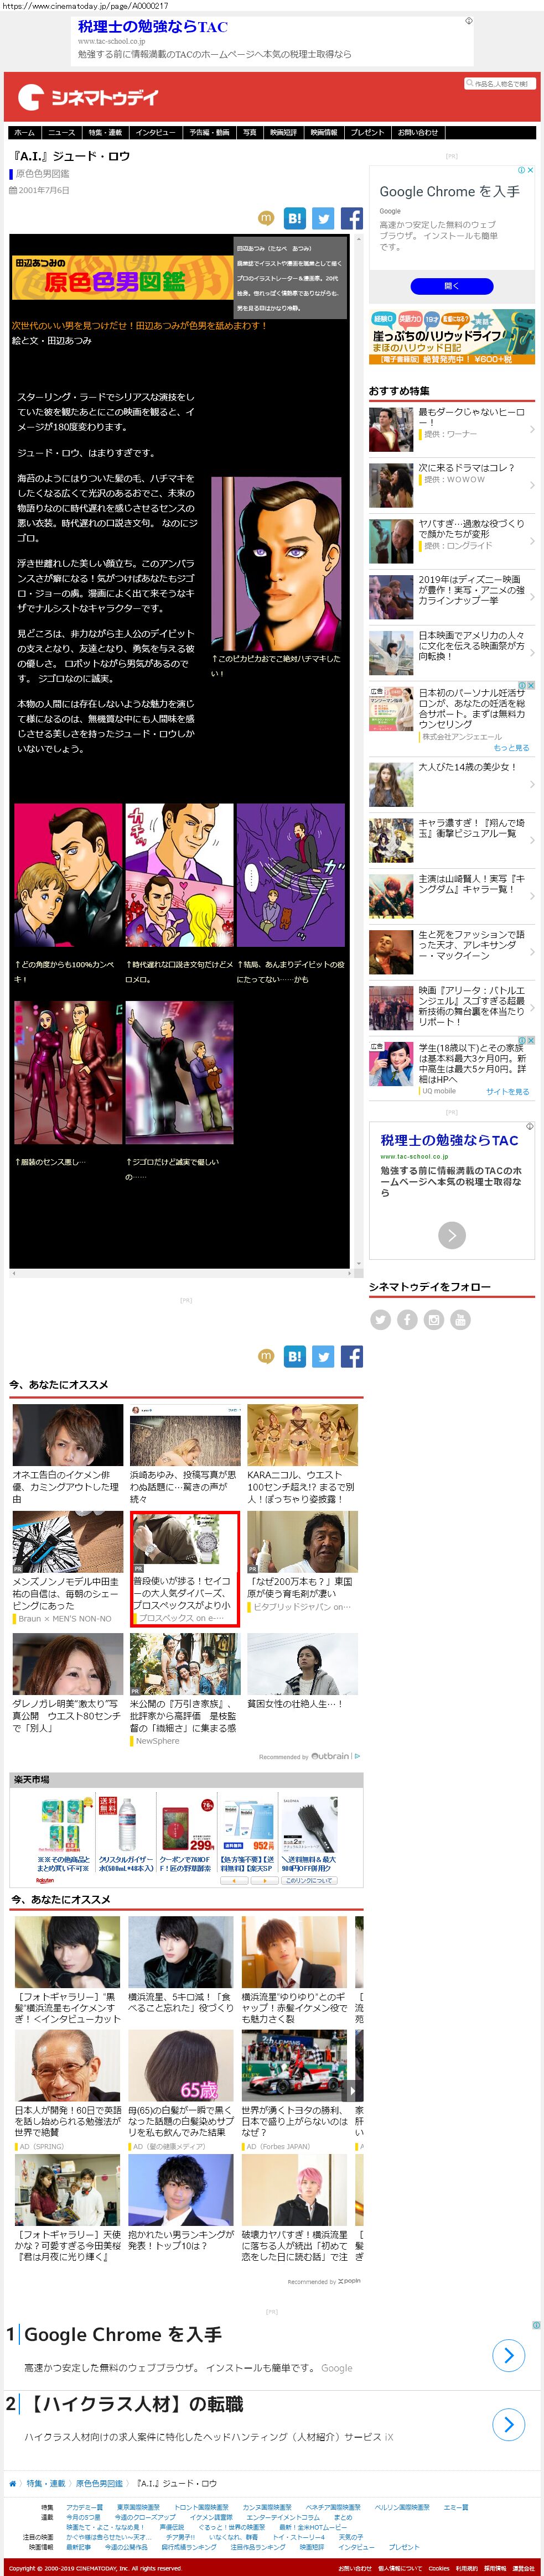544x2576 pixels.
Task: Click the home icon in the breadcrumb
Action: click(x=13, y=2483)
